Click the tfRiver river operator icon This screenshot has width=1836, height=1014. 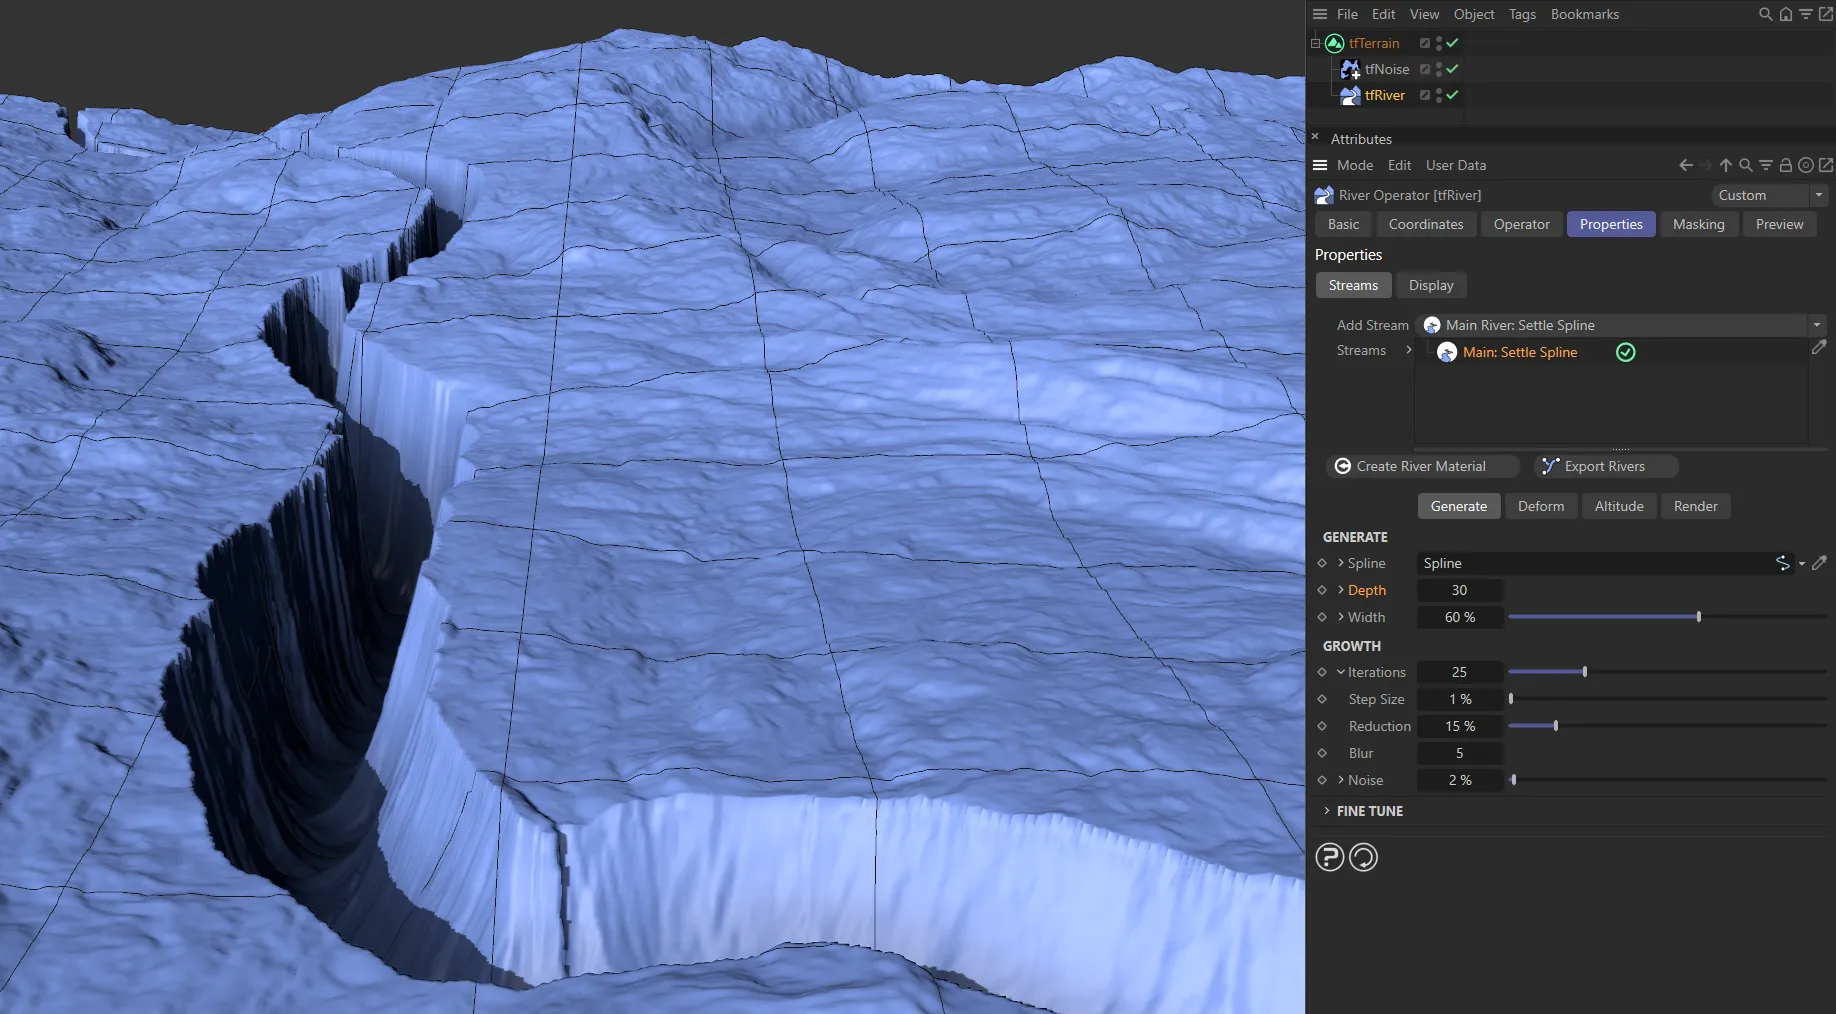pos(1350,95)
